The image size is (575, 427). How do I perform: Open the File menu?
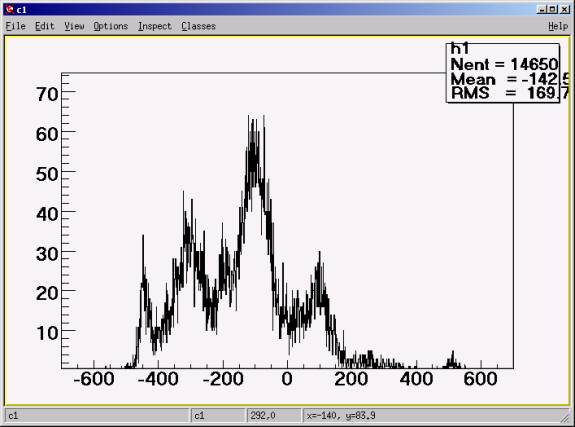tap(15, 26)
